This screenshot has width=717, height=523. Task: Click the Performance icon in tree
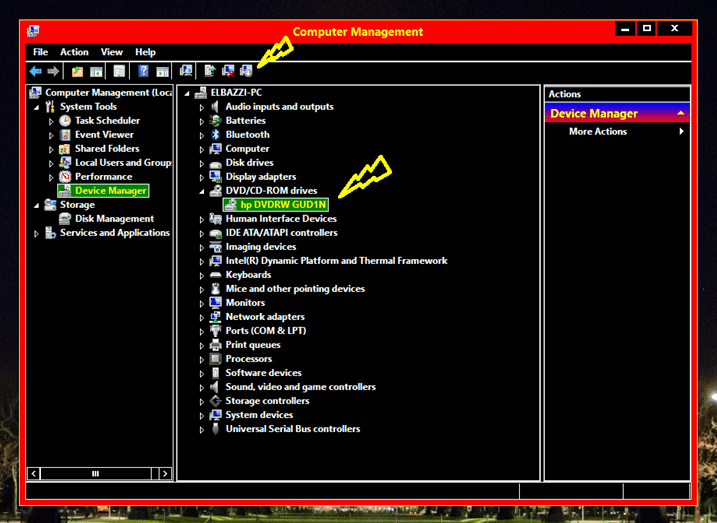(x=65, y=176)
